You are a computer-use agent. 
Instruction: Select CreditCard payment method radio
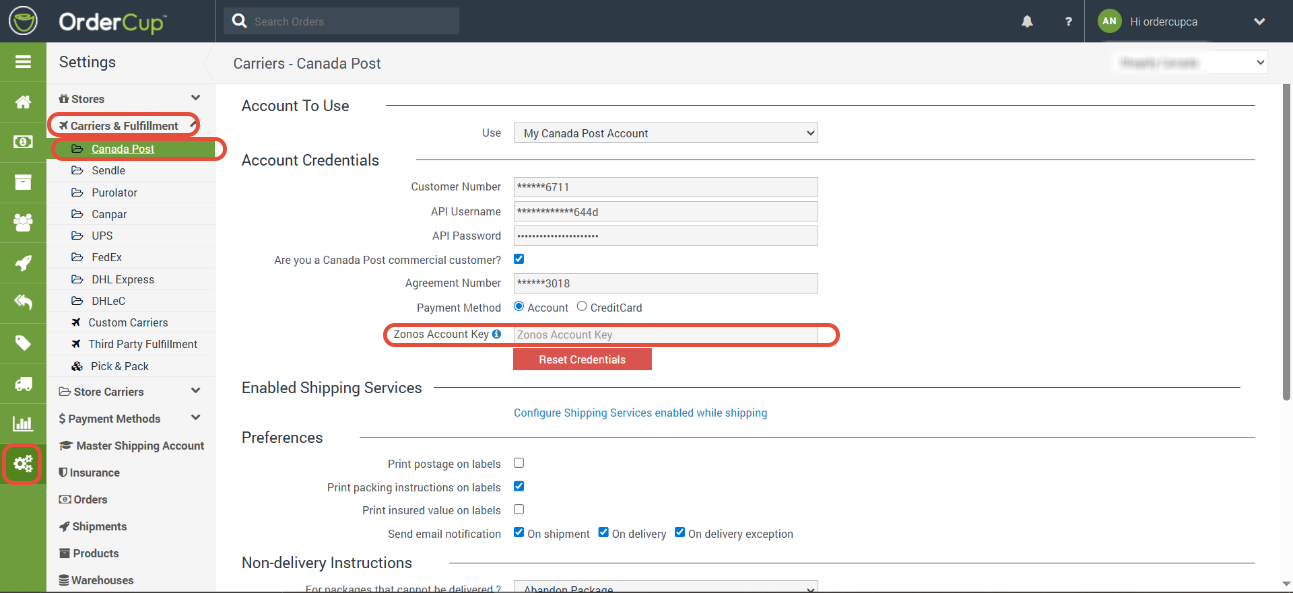tap(582, 307)
